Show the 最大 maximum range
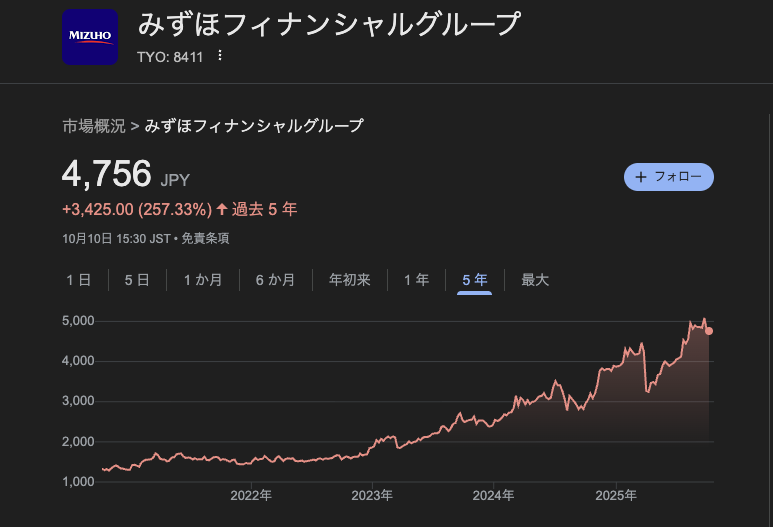Viewport: 773px width, 527px height. tap(535, 280)
